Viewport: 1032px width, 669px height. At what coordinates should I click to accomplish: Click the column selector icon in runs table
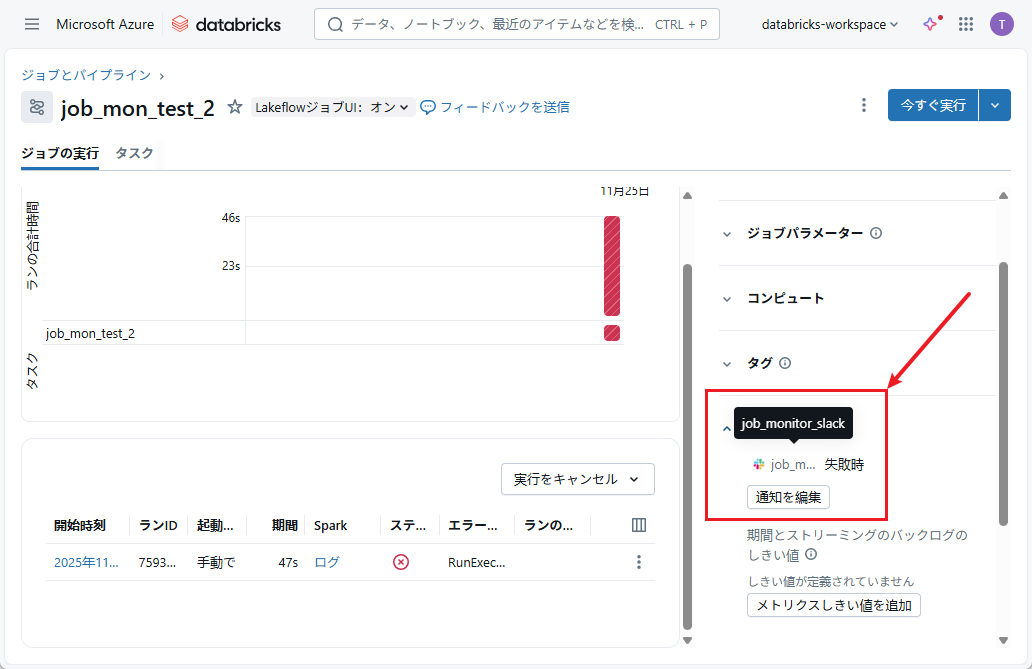[x=639, y=525]
